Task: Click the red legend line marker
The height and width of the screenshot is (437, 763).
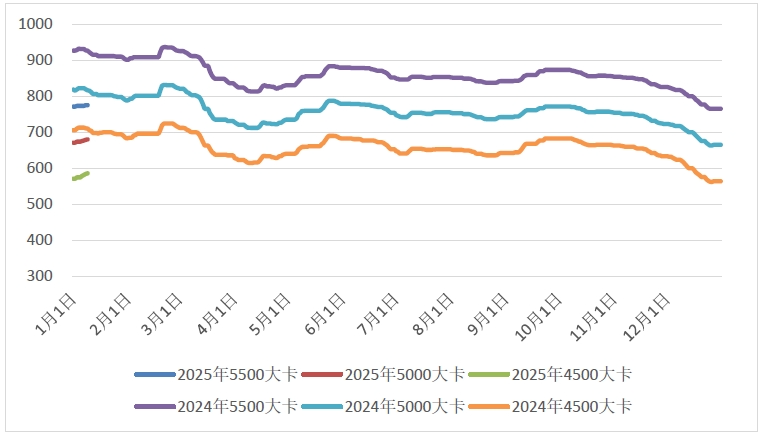Action: point(320,375)
